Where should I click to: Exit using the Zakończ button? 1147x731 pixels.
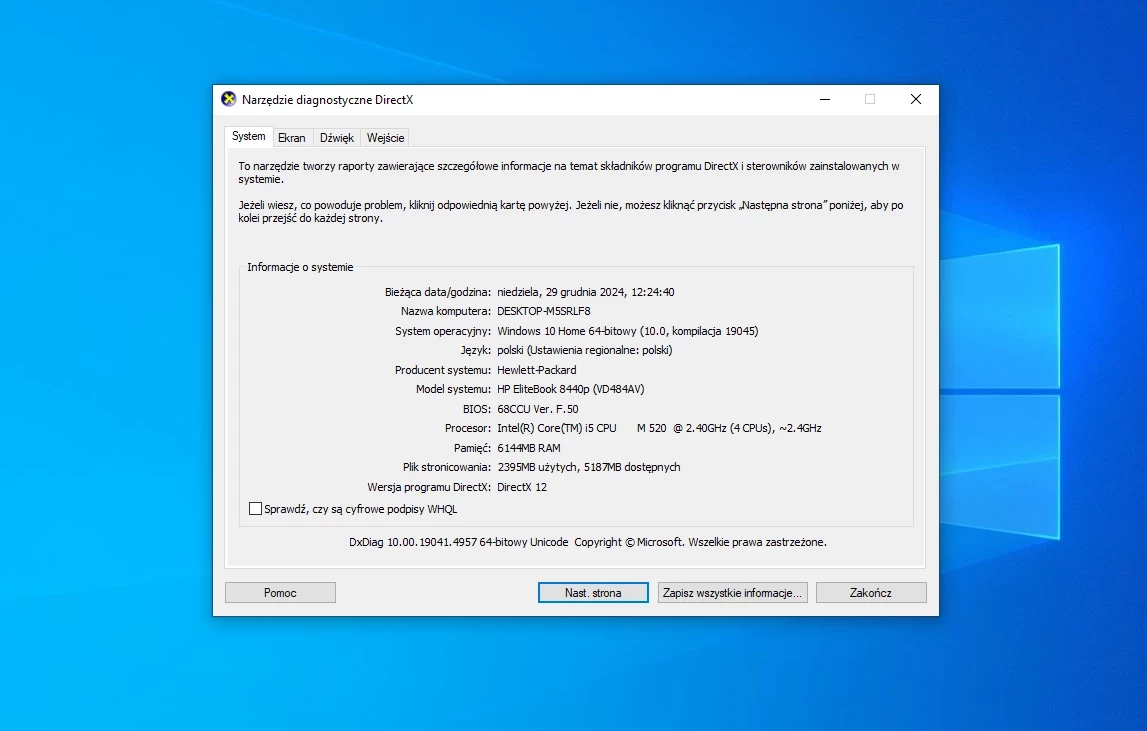[870, 593]
